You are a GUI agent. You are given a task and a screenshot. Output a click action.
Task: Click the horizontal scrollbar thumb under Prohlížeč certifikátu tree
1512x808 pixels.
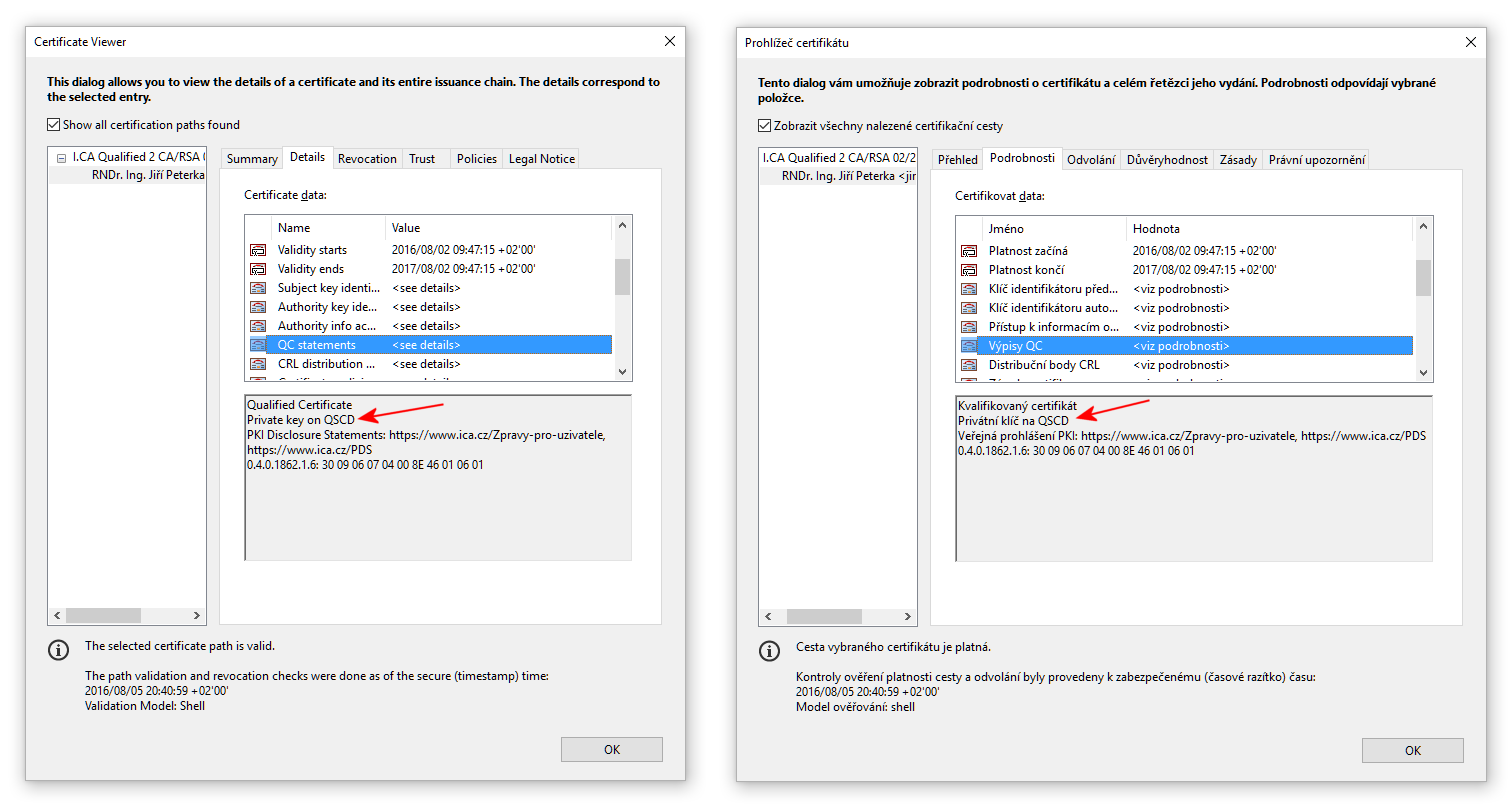click(x=825, y=617)
